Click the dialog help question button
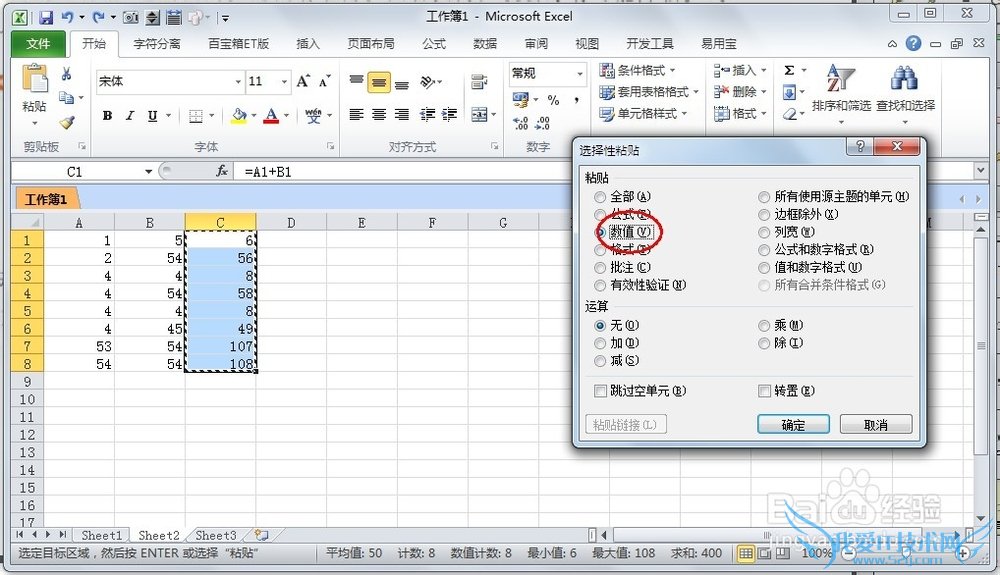The width and height of the screenshot is (1000, 575). pos(860,147)
